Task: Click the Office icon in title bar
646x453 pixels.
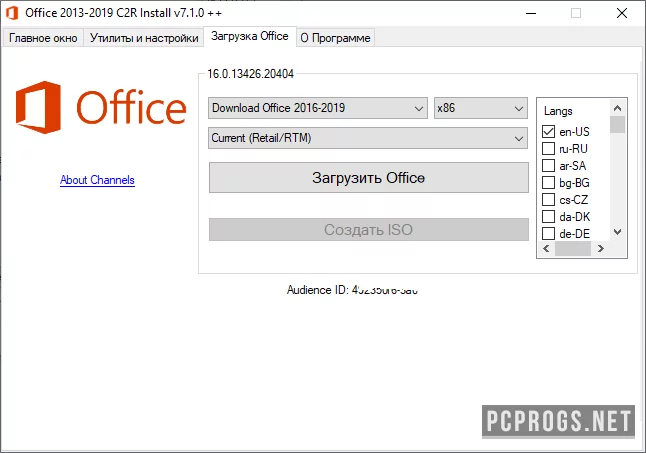Action: [x=12, y=13]
